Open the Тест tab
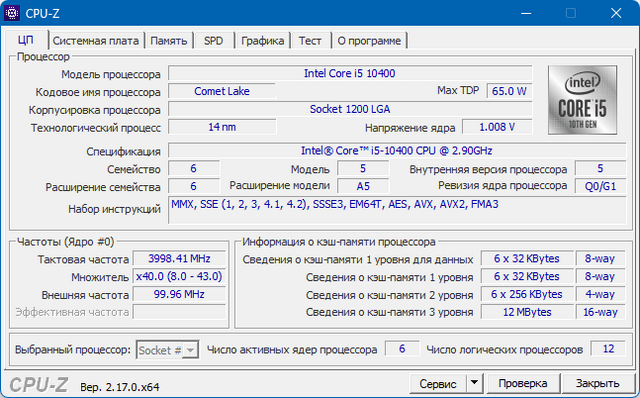This screenshot has height=398, width=640. pyautogui.click(x=310, y=41)
